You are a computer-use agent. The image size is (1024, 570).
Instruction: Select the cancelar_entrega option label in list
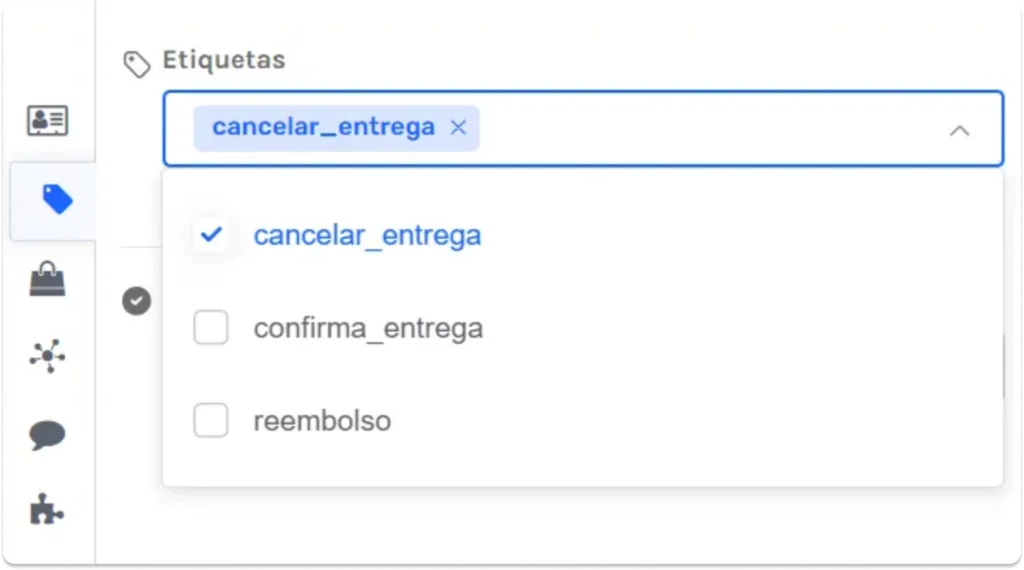[367, 236]
